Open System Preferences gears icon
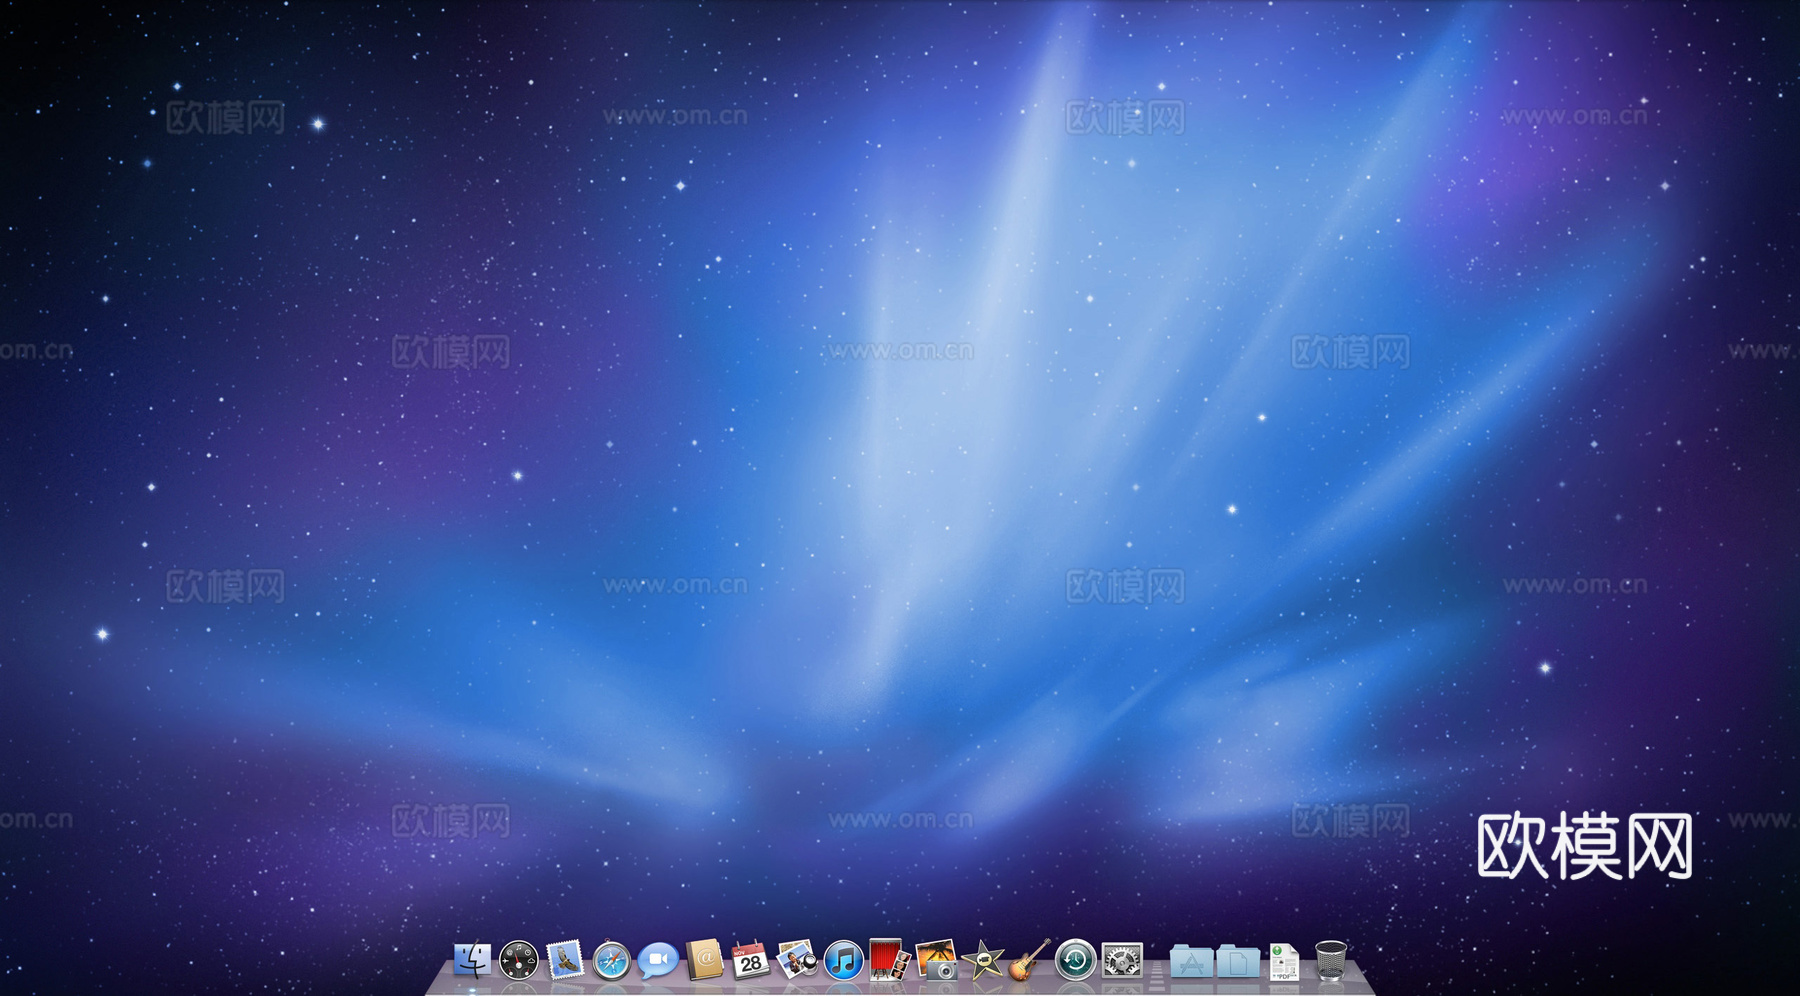Viewport: 1800px width, 996px height. (1122, 961)
